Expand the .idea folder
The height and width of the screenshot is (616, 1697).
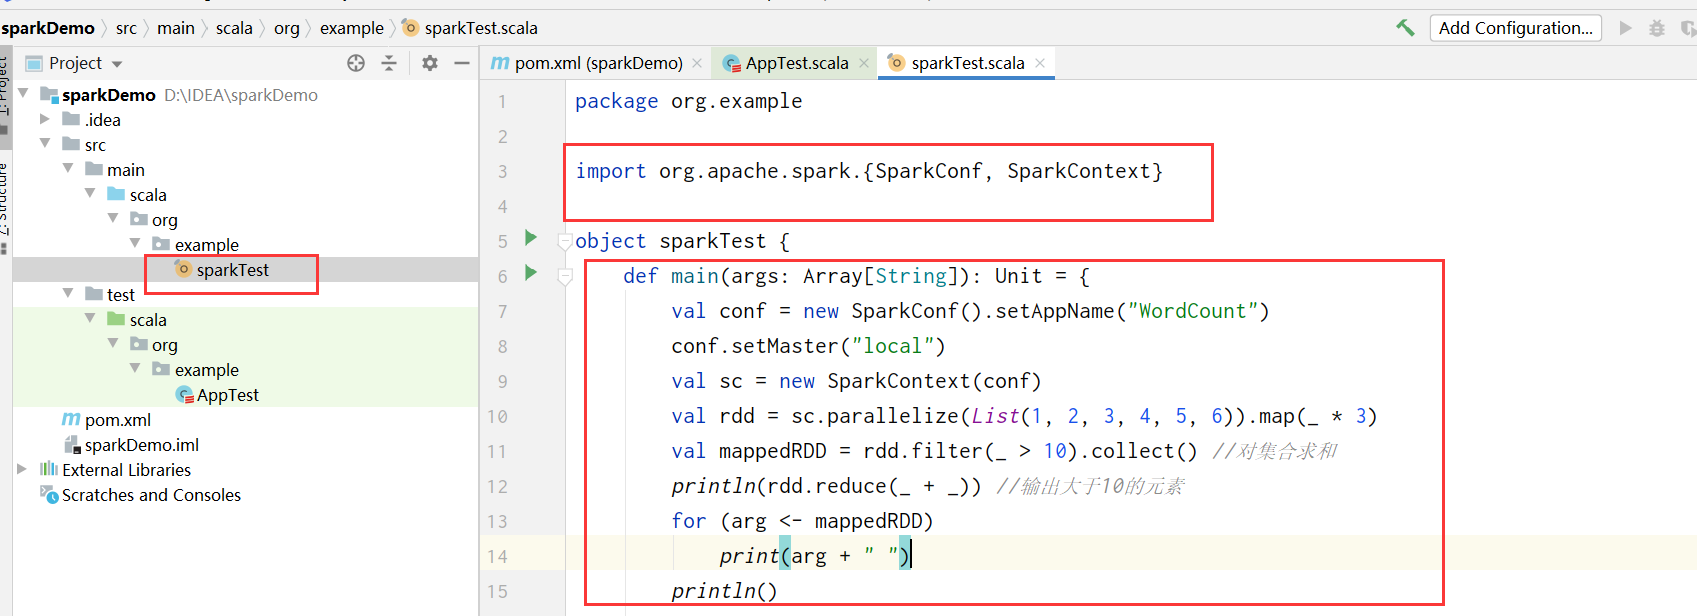(x=45, y=119)
